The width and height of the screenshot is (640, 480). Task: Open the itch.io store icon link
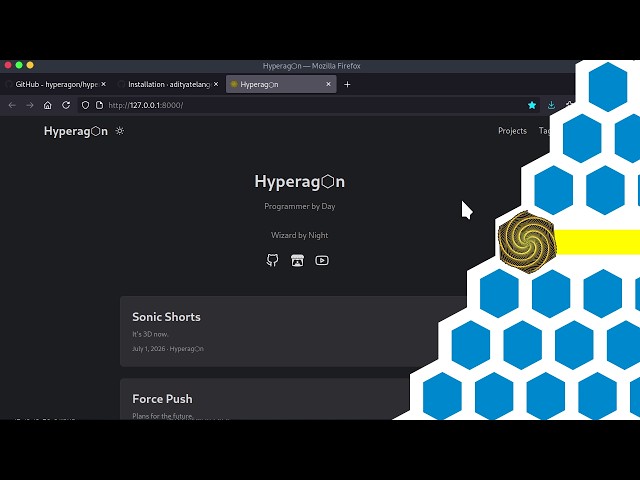tap(297, 260)
